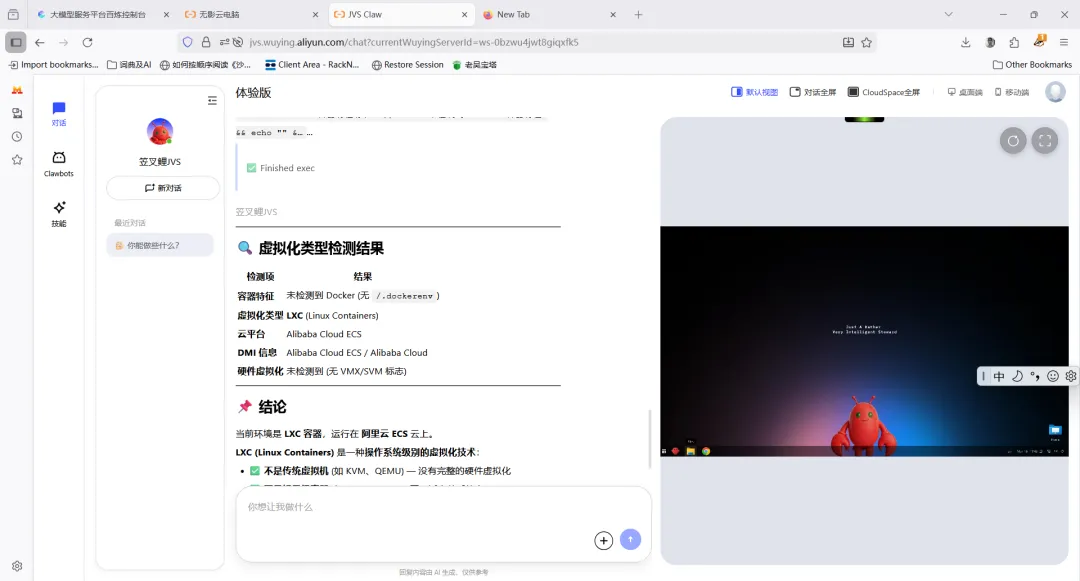This screenshot has height=581, width=1080.
Task: Click the Firefox View button
Action: tap(13, 14)
